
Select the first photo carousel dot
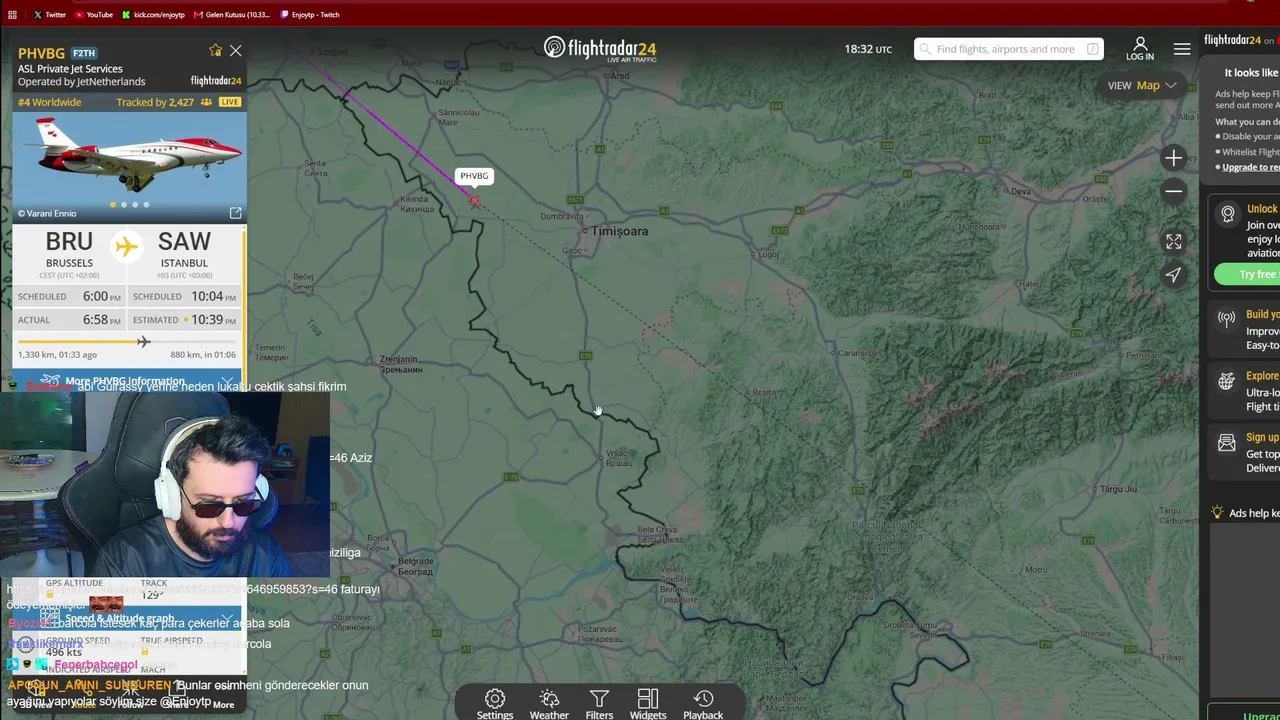tap(112, 205)
